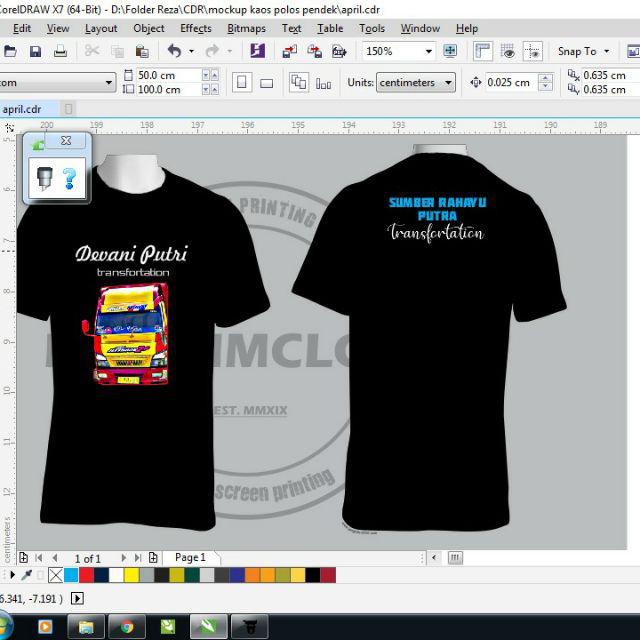Open the Text menu
This screenshot has width=640, height=640.
pos(291,28)
